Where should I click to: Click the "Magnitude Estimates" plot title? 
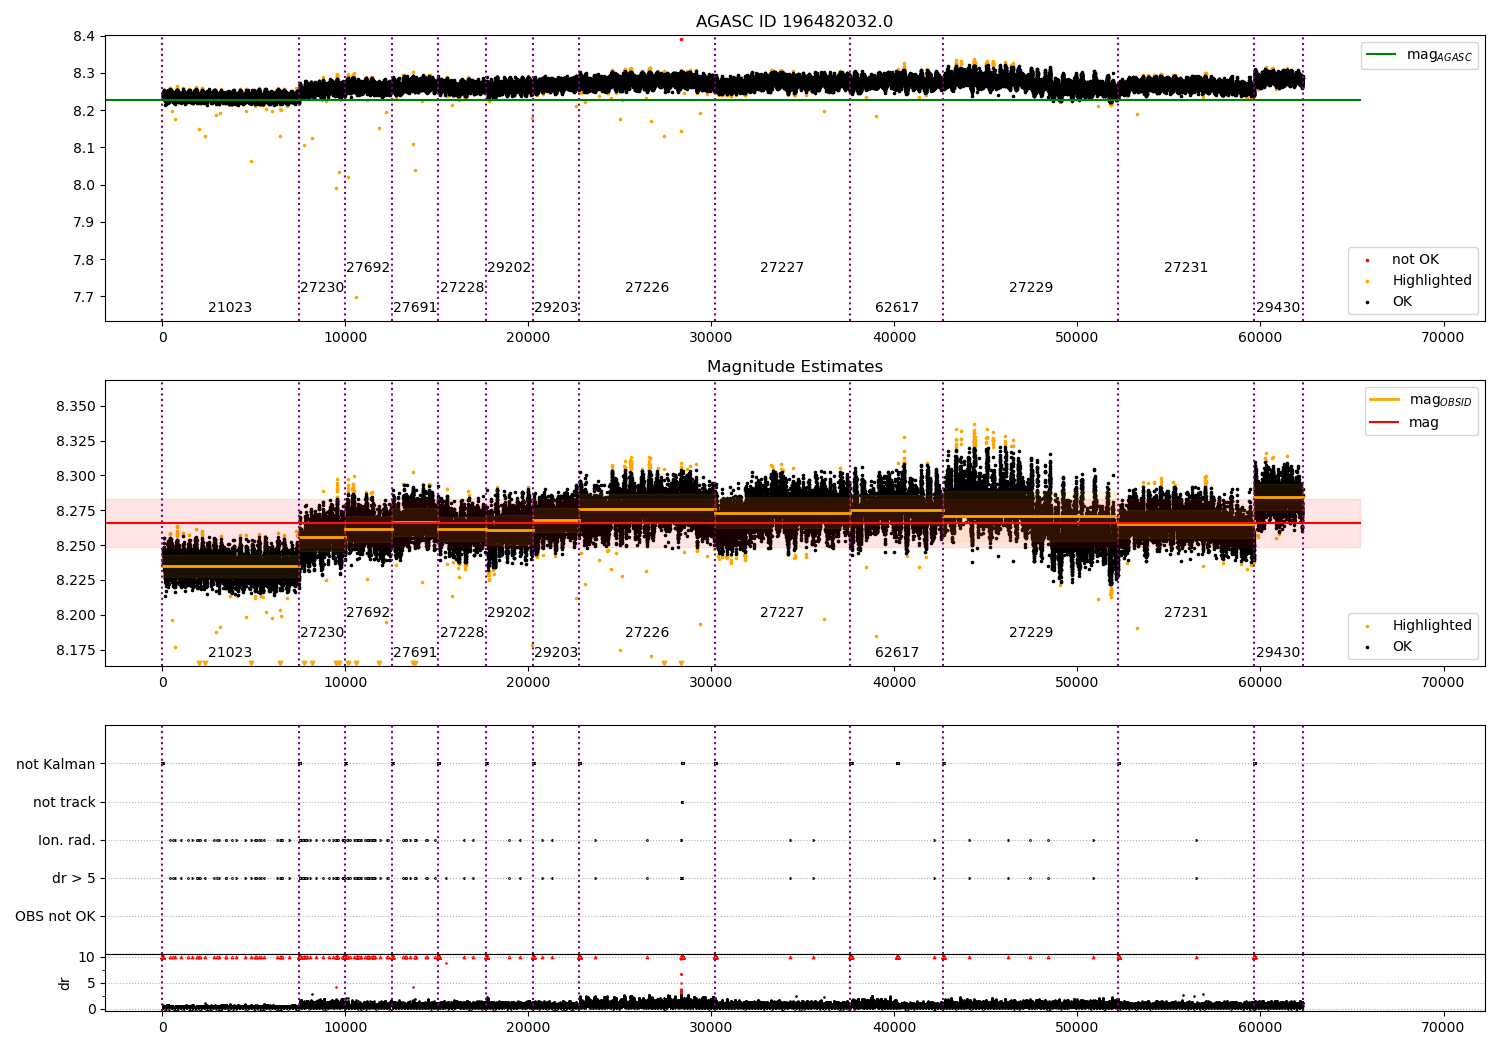click(x=794, y=367)
